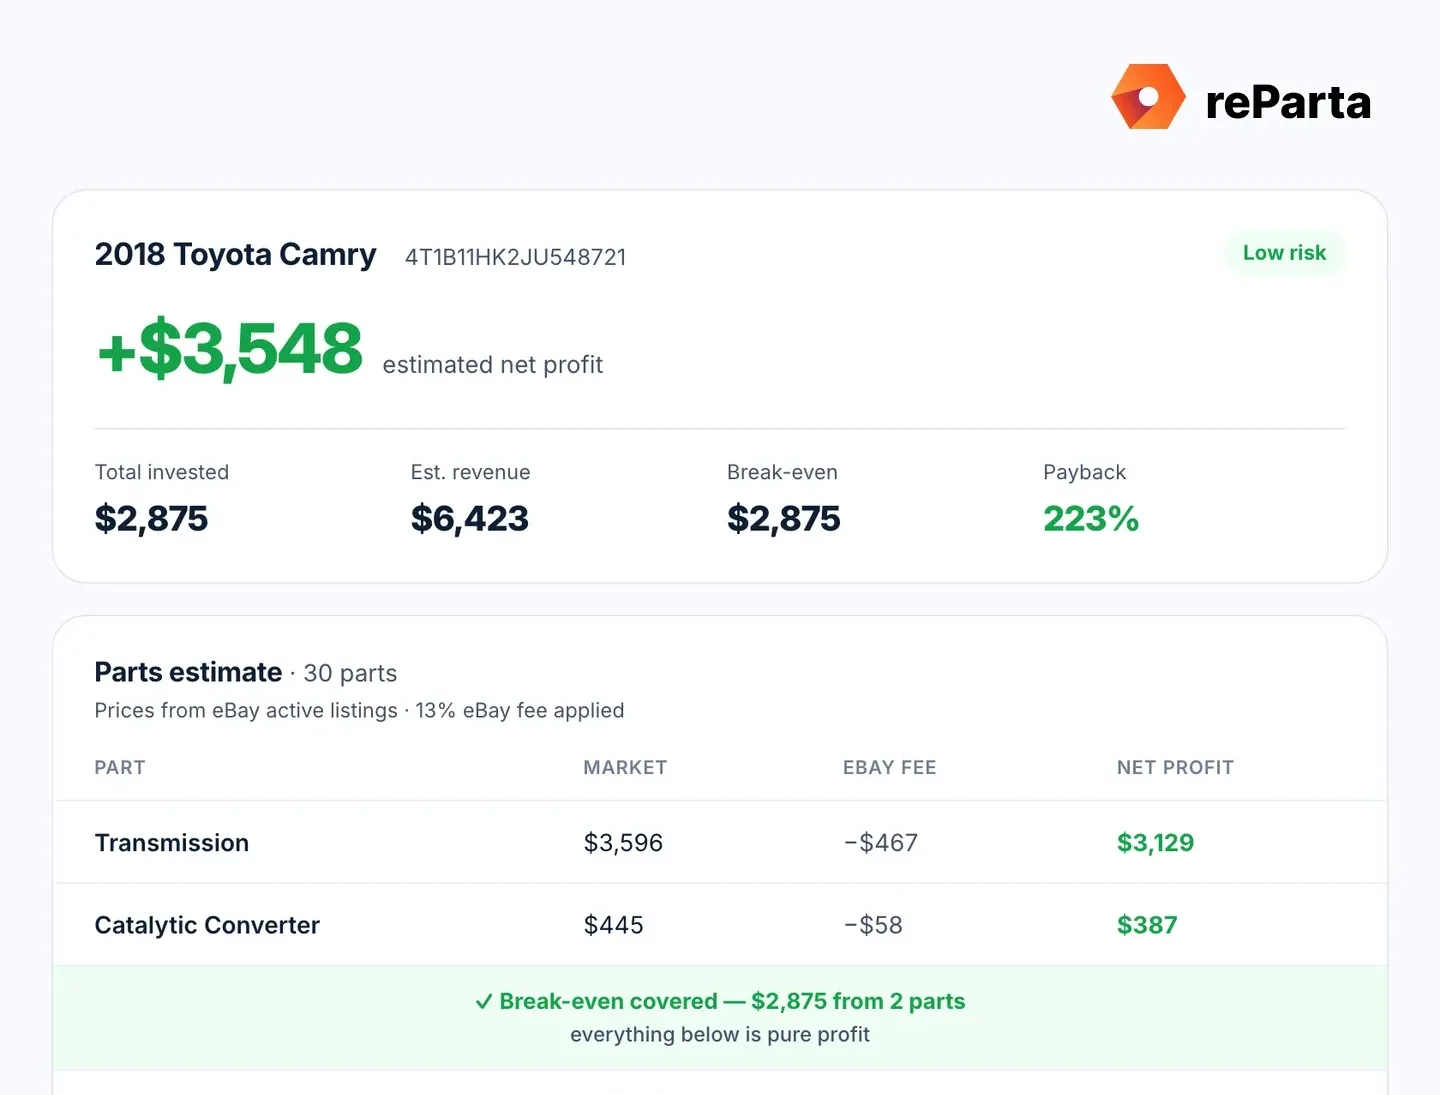The height and width of the screenshot is (1095, 1440).
Task: Click the 2018 Toyota Camry title
Action: (235, 254)
